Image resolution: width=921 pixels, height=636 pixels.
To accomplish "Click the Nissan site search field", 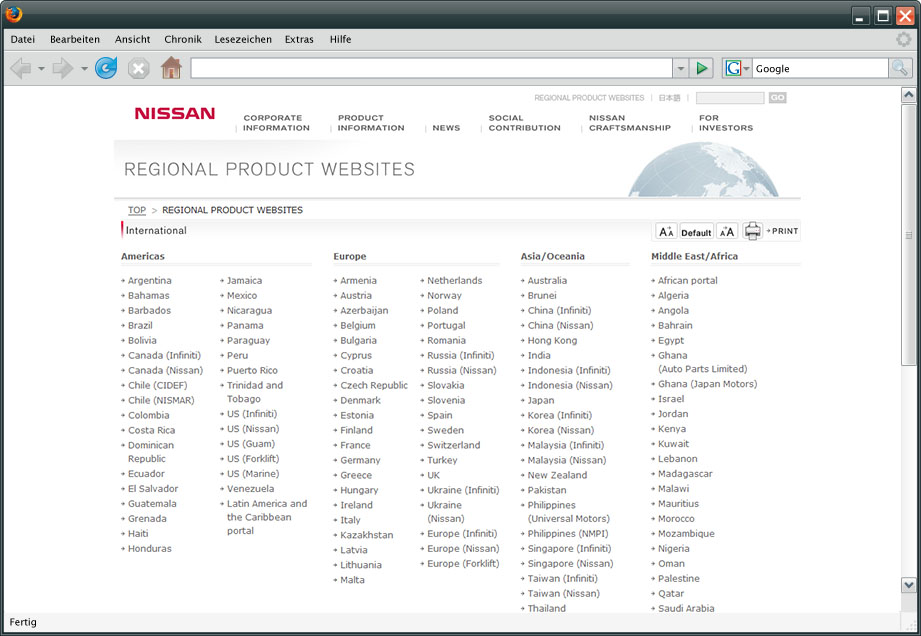I will 730,97.
